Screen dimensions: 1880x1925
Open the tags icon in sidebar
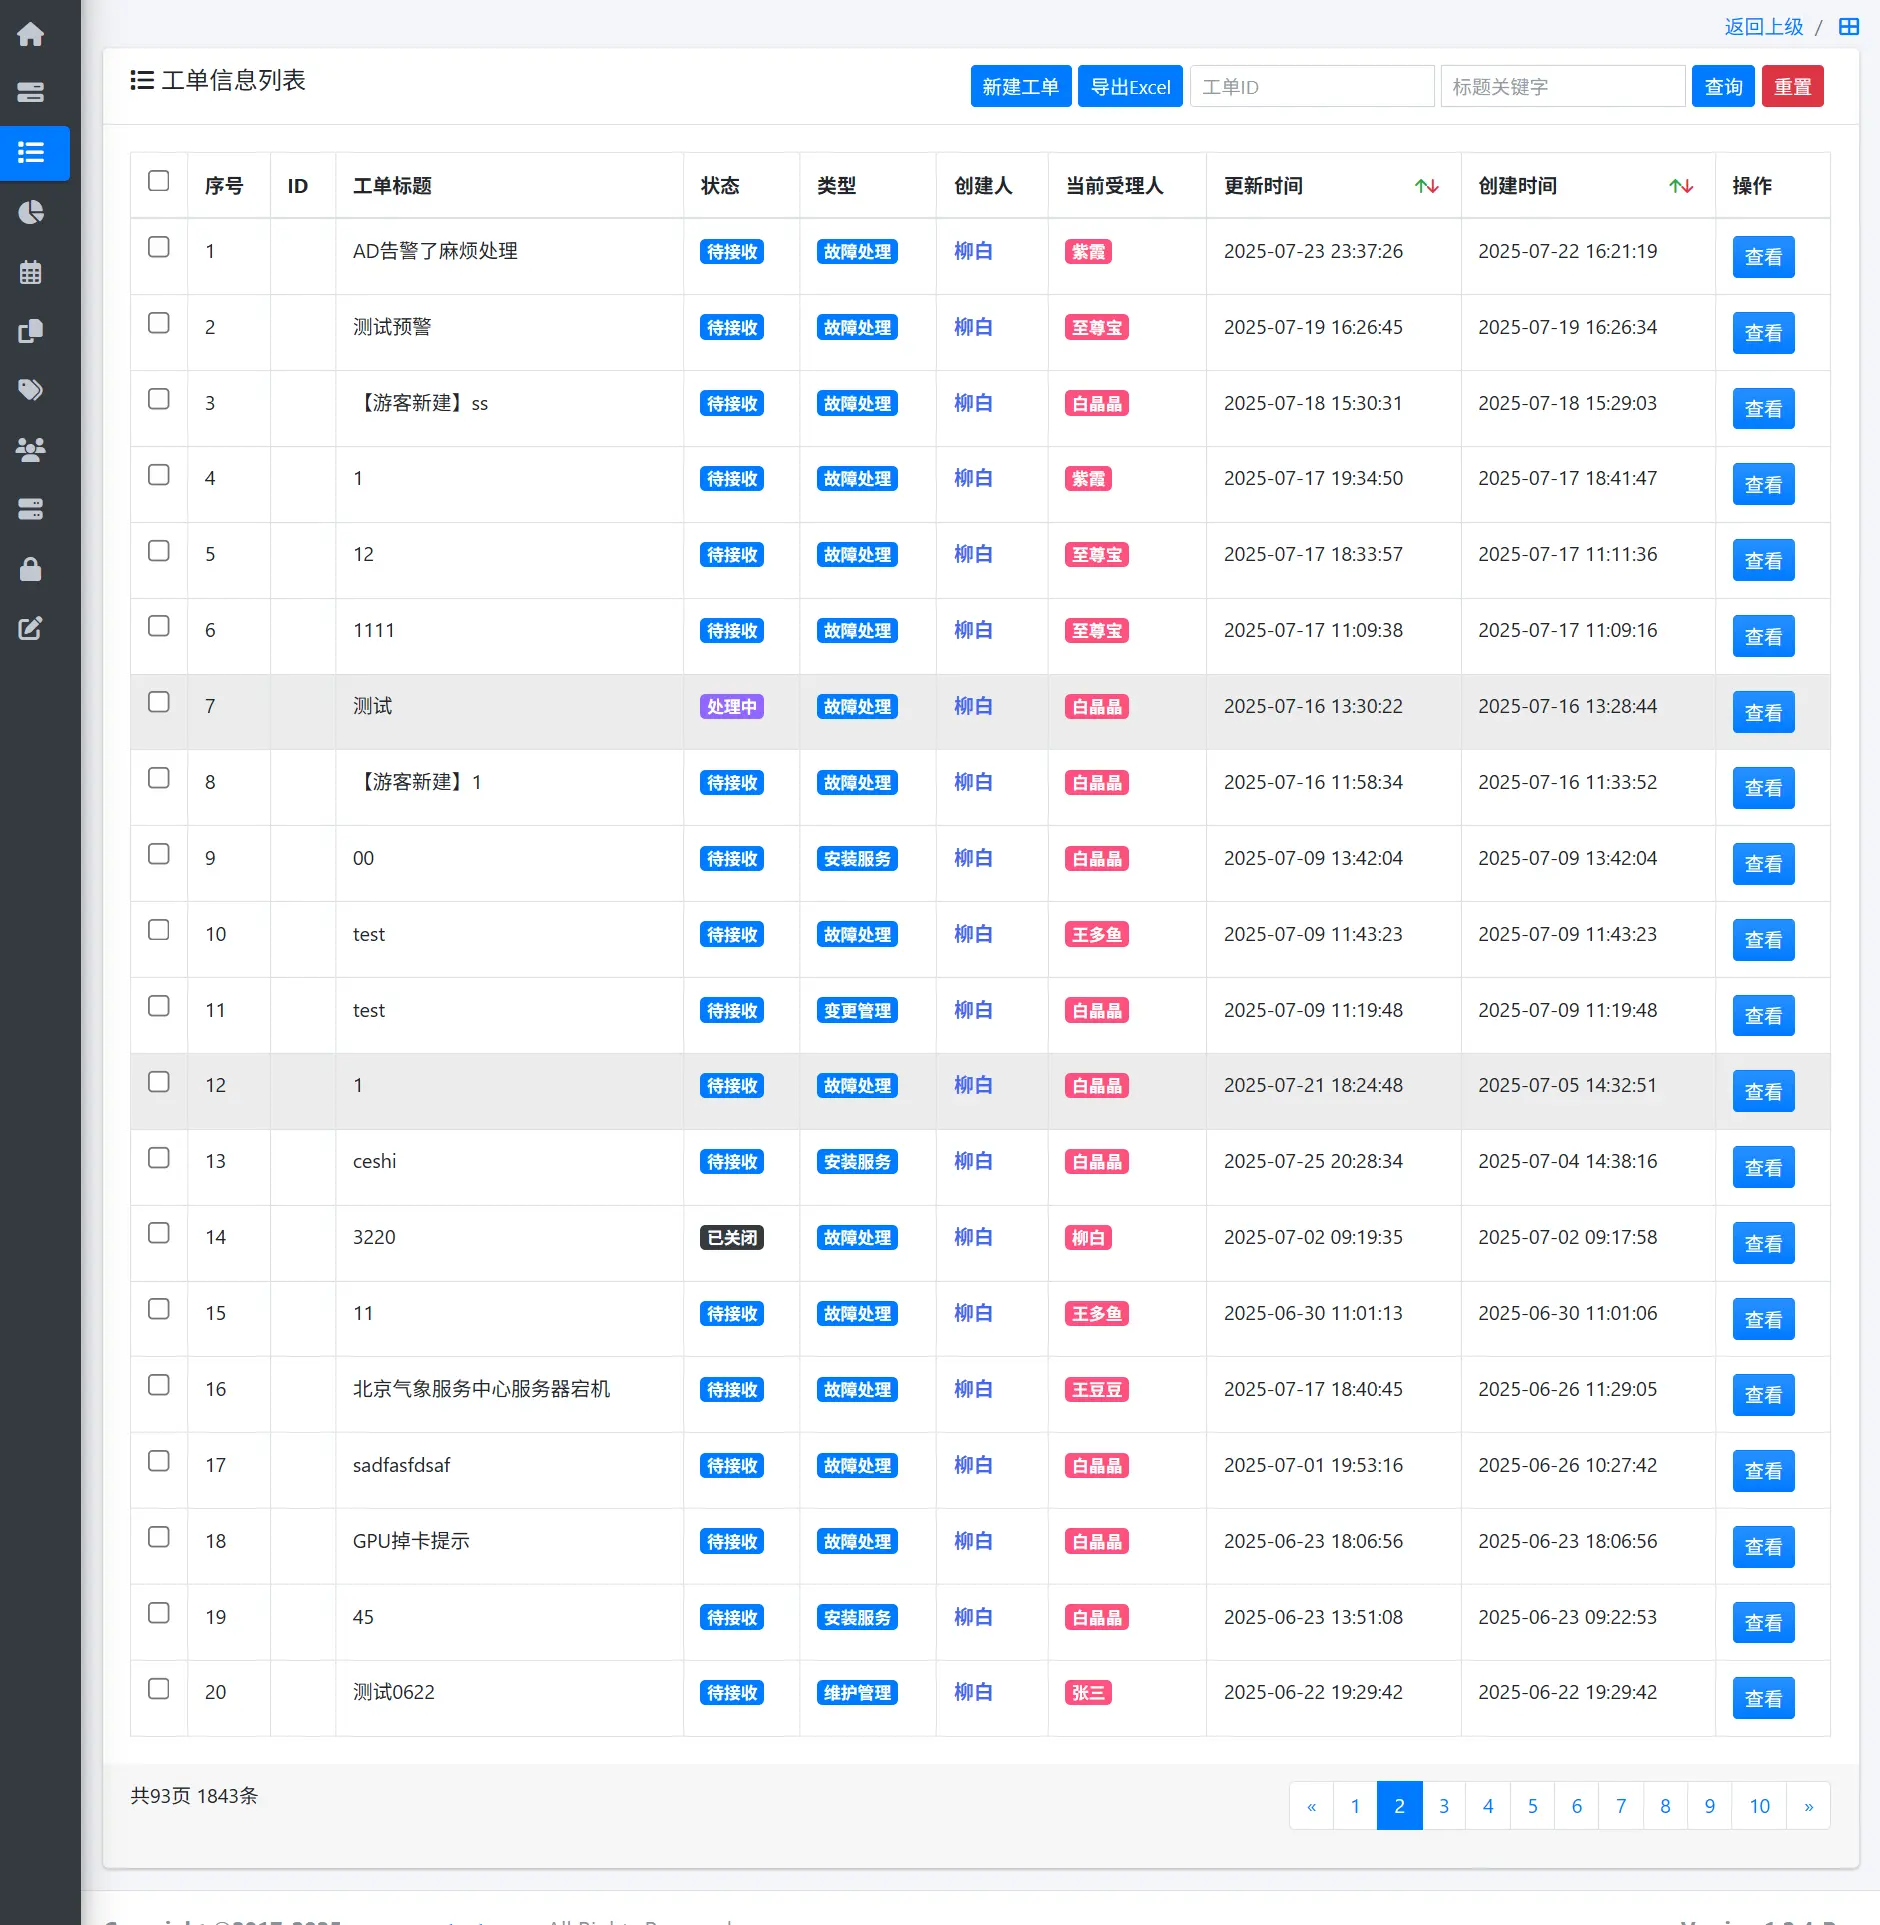[x=31, y=390]
